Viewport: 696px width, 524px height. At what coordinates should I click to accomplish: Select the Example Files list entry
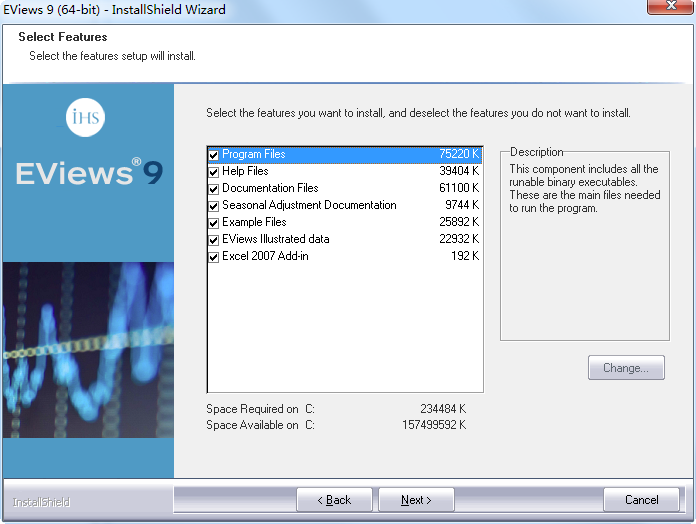(x=254, y=223)
